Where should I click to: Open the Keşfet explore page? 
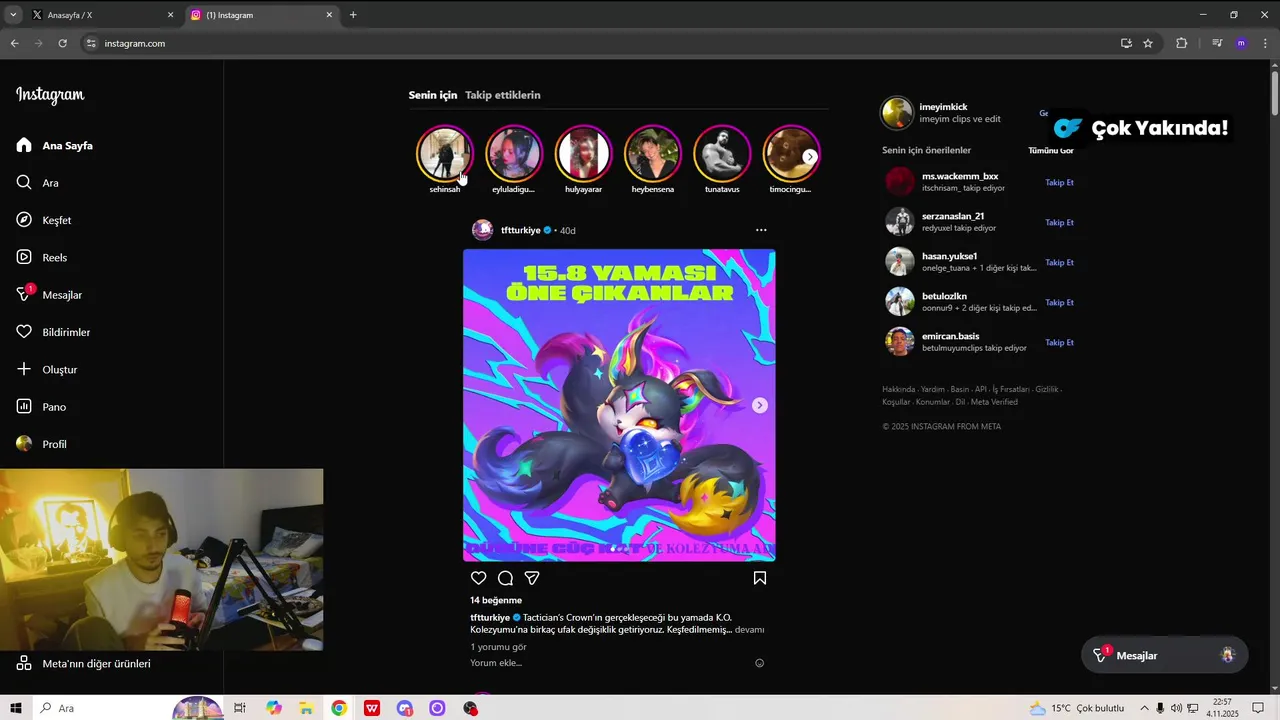[x=44, y=220]
